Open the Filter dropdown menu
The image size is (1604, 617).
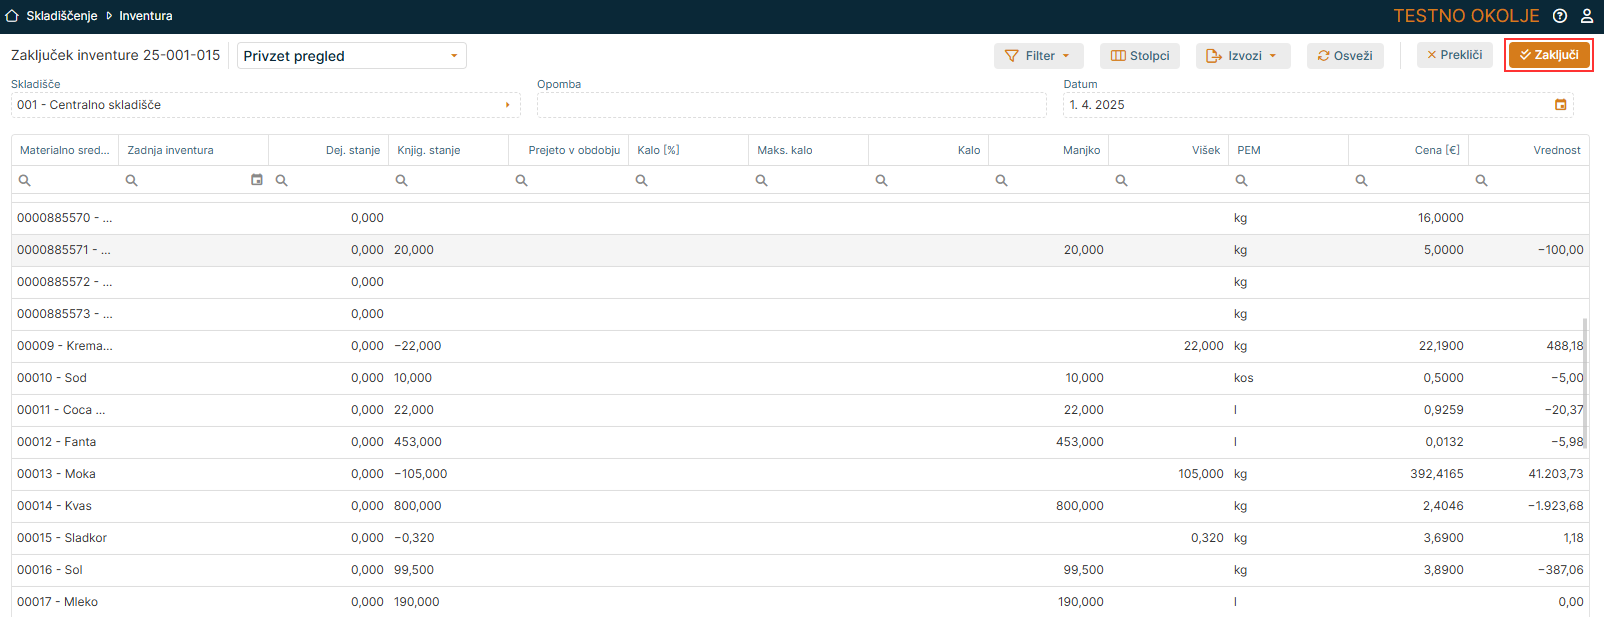tap(1037, 56)
